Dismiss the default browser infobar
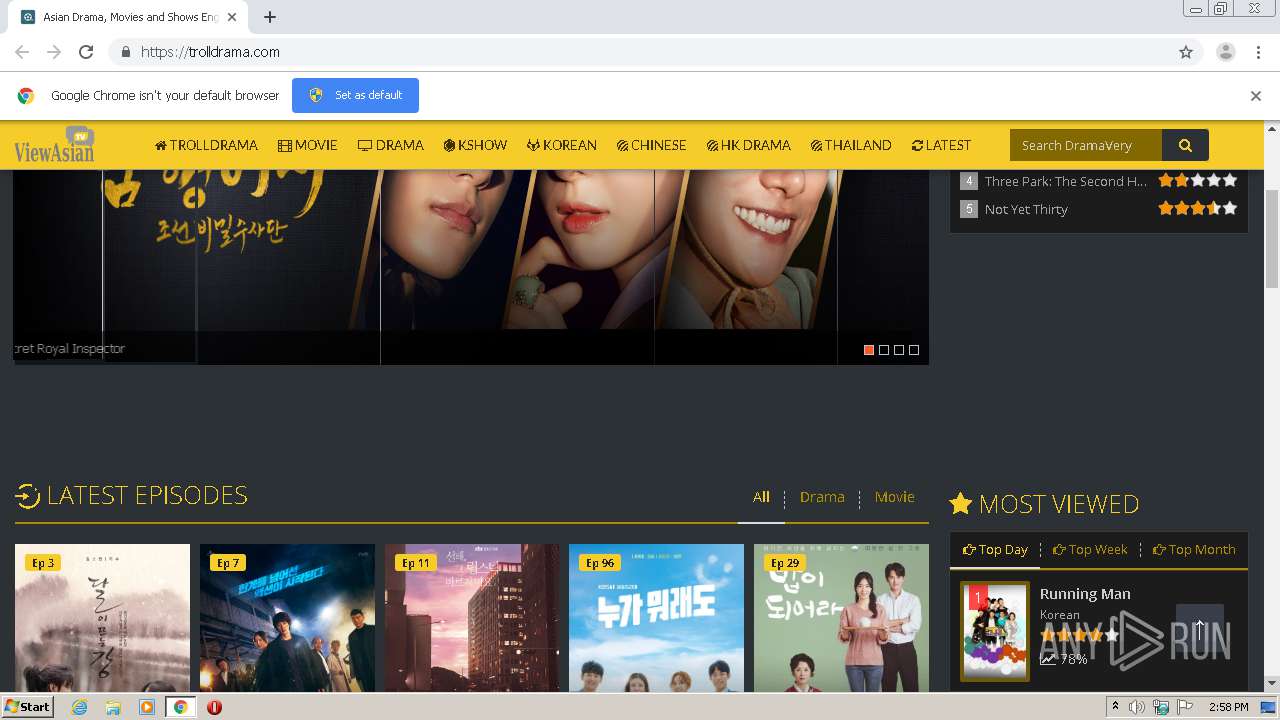Image resolution: width=1280 pixels, height=720 pixels. (1255, 96)
